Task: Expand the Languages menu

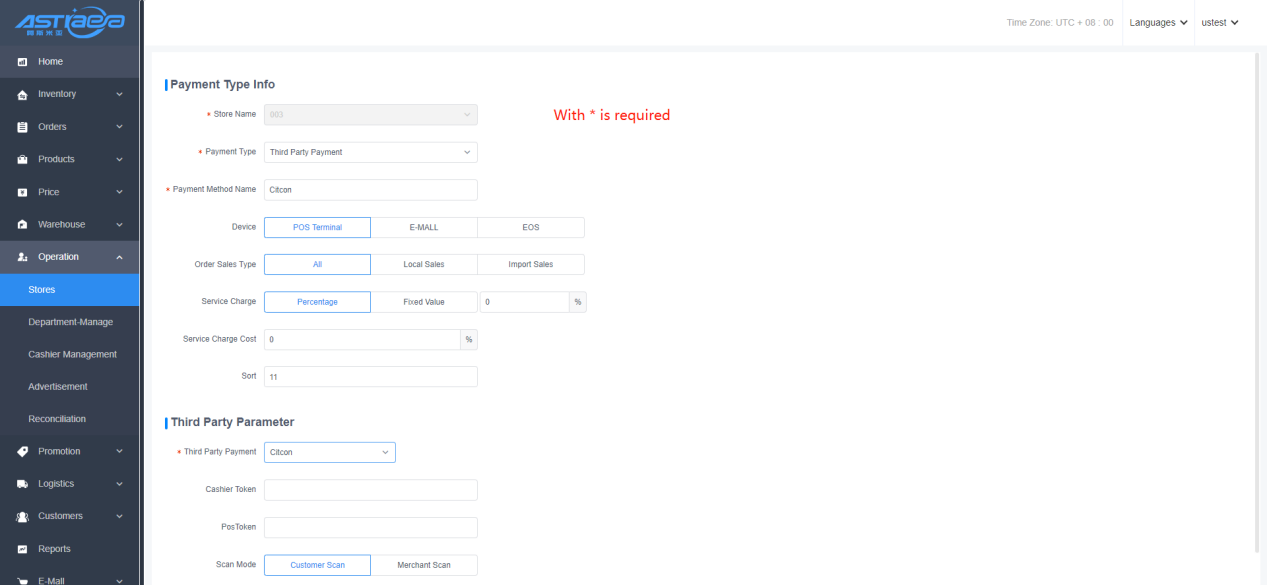Action: click(x=1158, y=23)
